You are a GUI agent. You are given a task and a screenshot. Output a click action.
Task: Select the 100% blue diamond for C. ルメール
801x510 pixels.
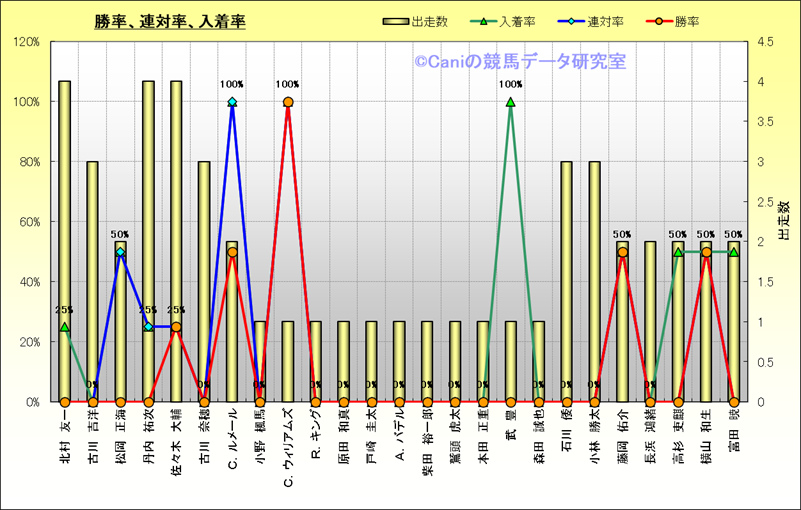[232, 102]
